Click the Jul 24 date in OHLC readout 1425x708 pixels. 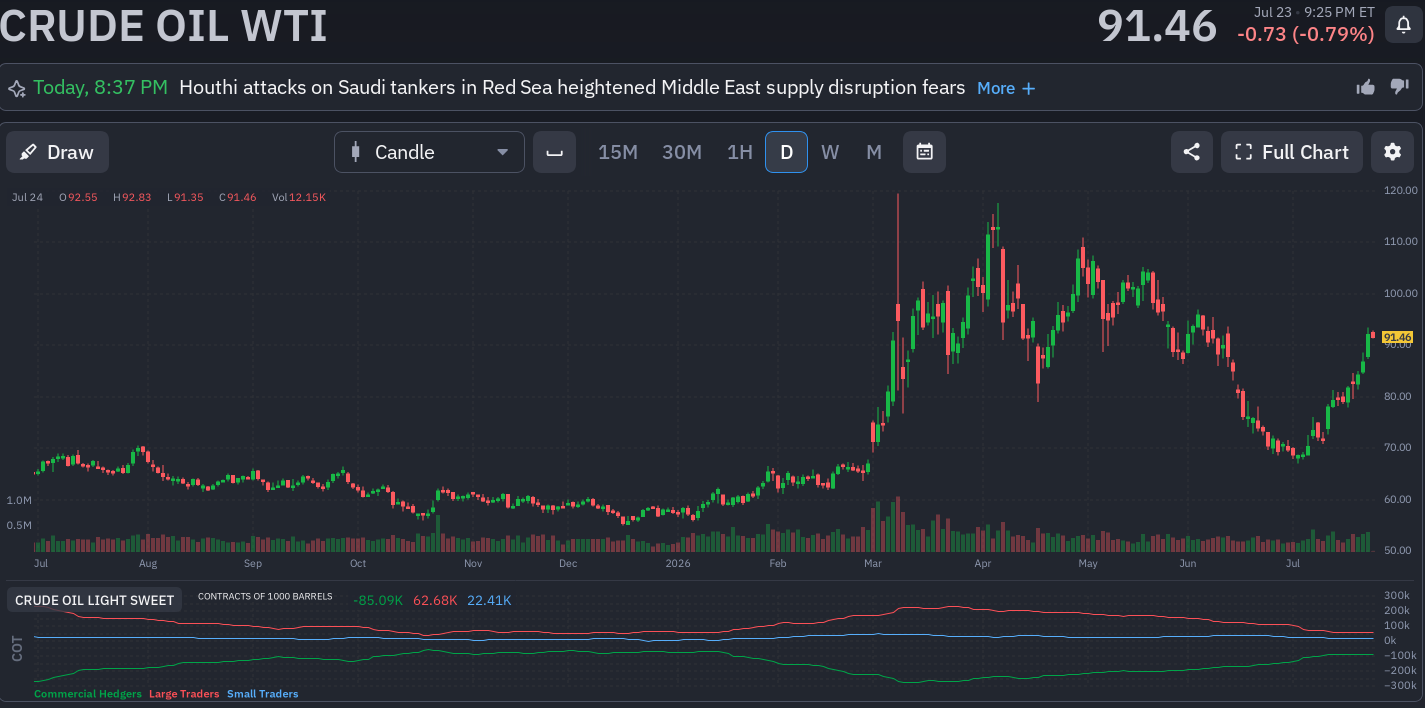click(x=27, y=198)
